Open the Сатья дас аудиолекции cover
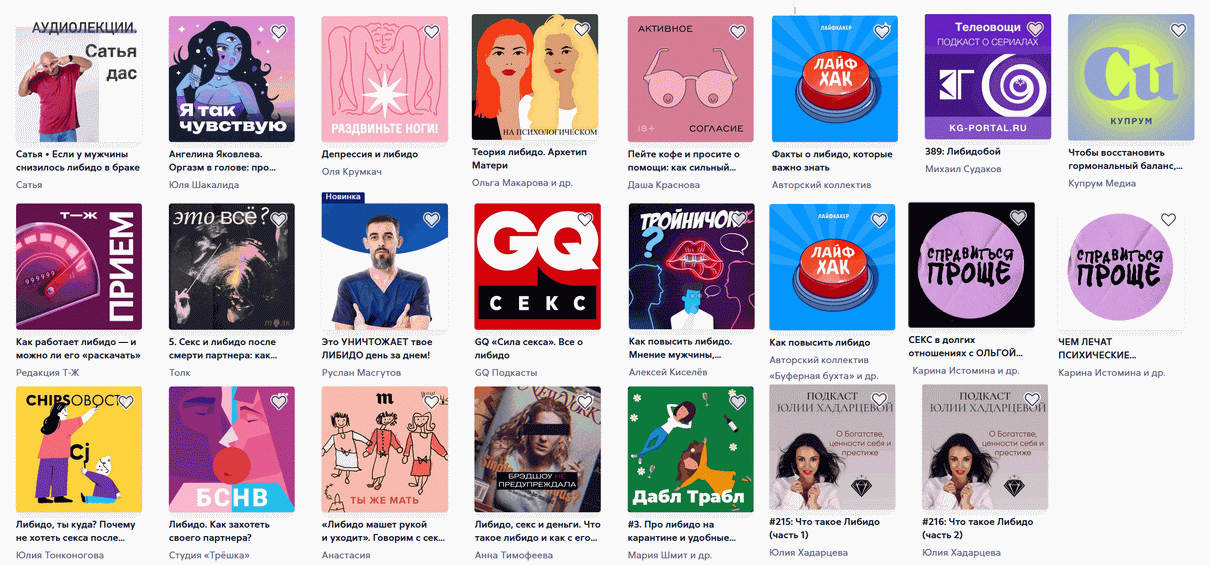This screenshot has height=565, width=1209. pos(79,79)
